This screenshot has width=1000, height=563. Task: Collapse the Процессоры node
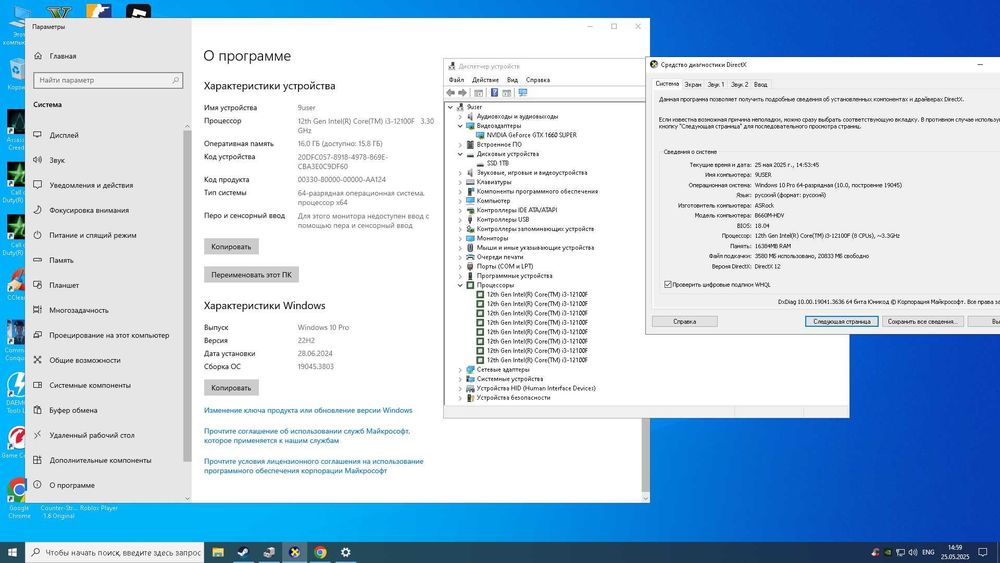pos(460,285)
